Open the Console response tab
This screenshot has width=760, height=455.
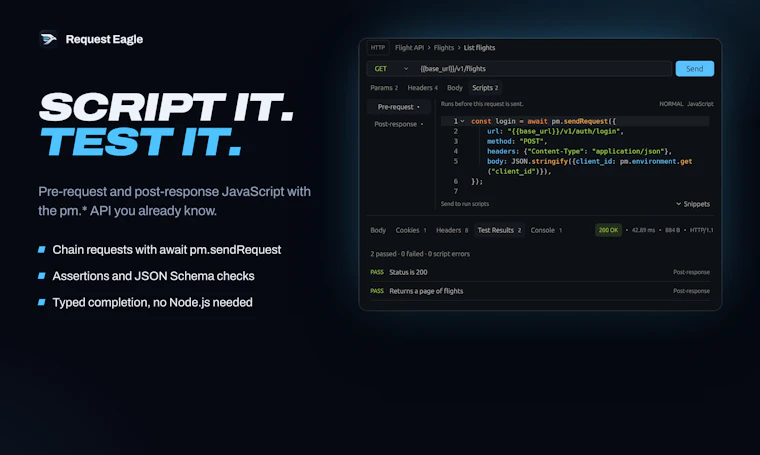546,230
